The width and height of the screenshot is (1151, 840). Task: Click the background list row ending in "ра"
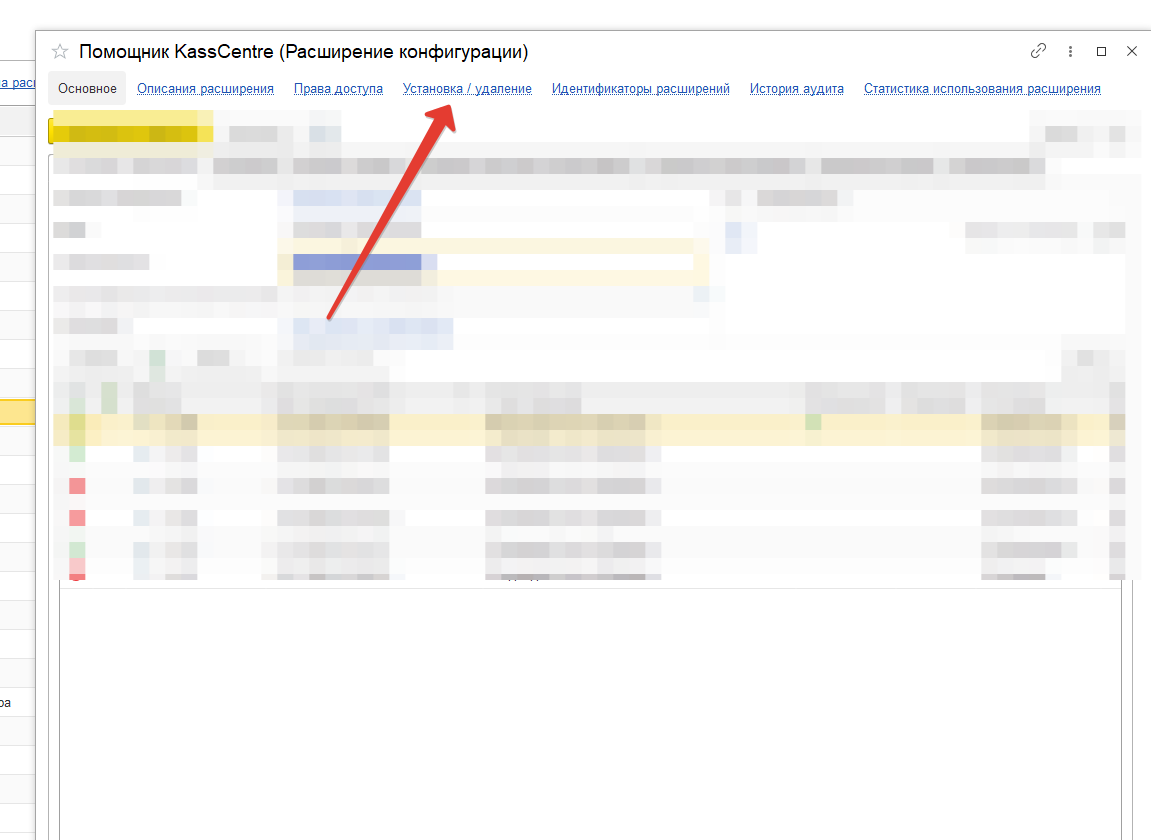[17, 703]
